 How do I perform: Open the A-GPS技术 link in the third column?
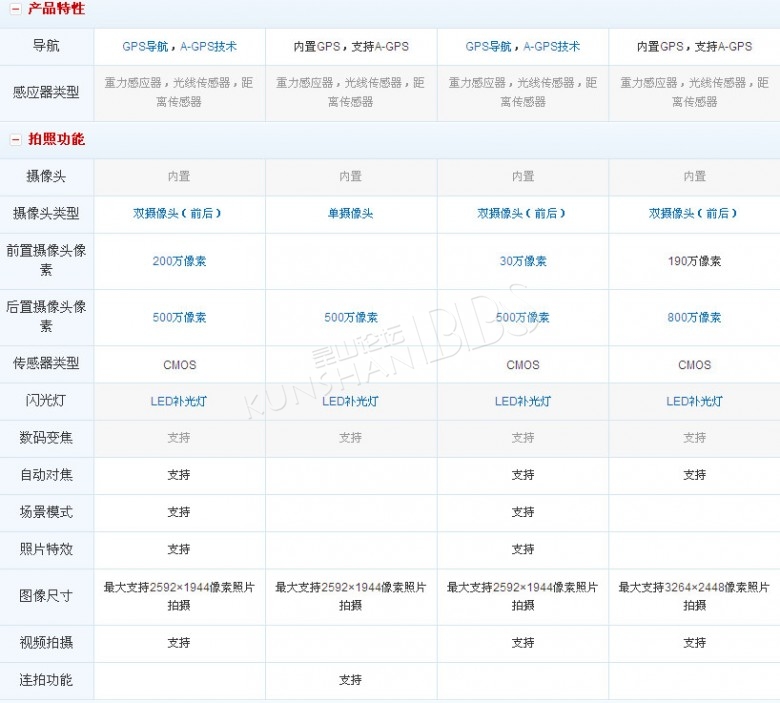point(552,47)
